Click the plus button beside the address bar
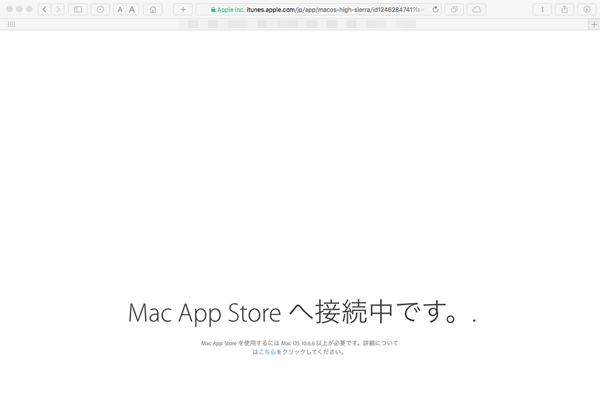Viewport: 600px width, 400px height. (183, 10)
